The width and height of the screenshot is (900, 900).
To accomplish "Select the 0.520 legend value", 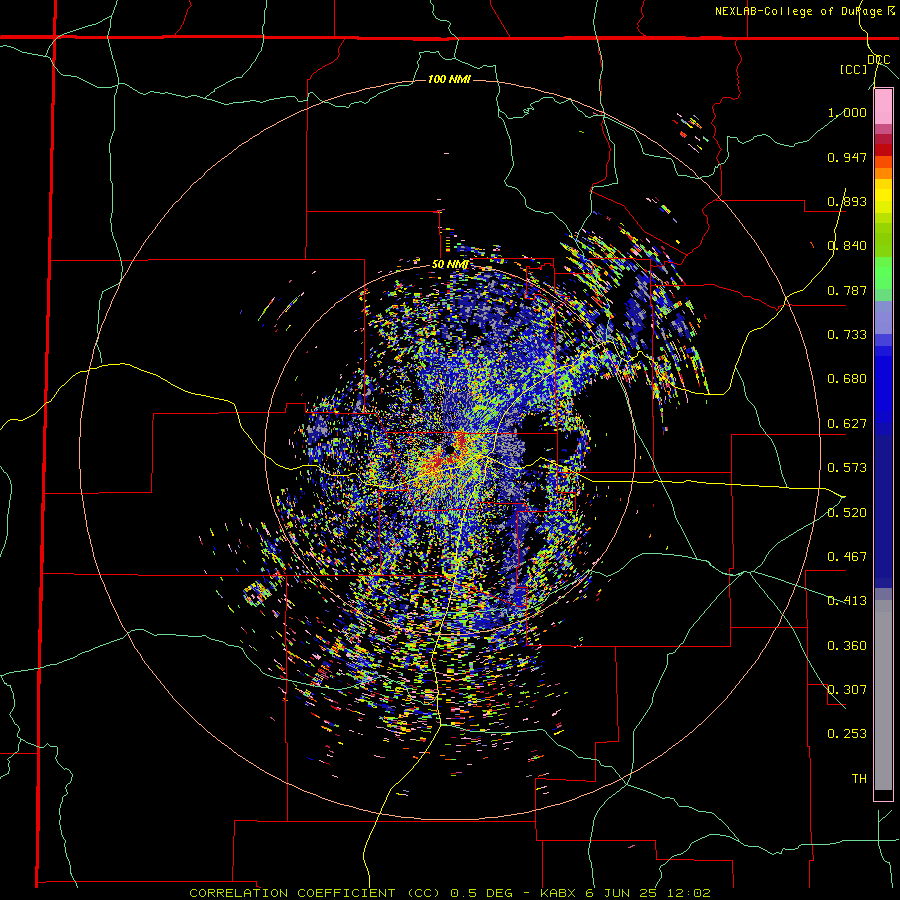I will [847, 513].
